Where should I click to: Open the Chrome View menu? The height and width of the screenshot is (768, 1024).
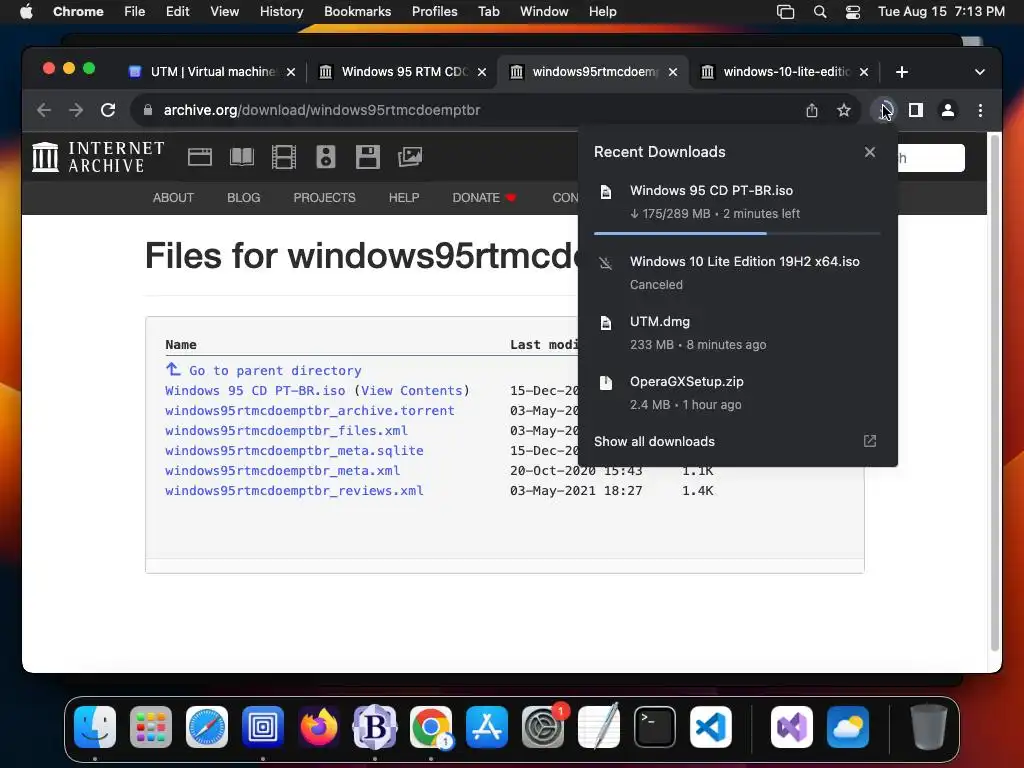pyautogui.click(x=225, y=12)
